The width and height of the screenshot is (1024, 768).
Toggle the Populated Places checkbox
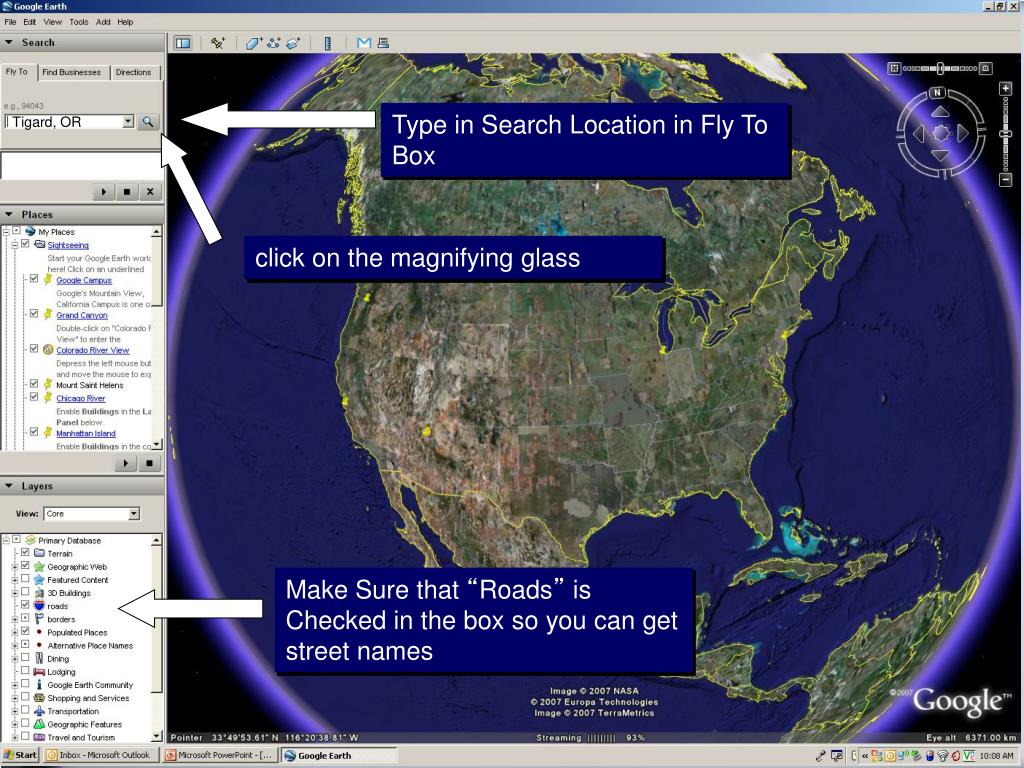(x=25, y=631)
